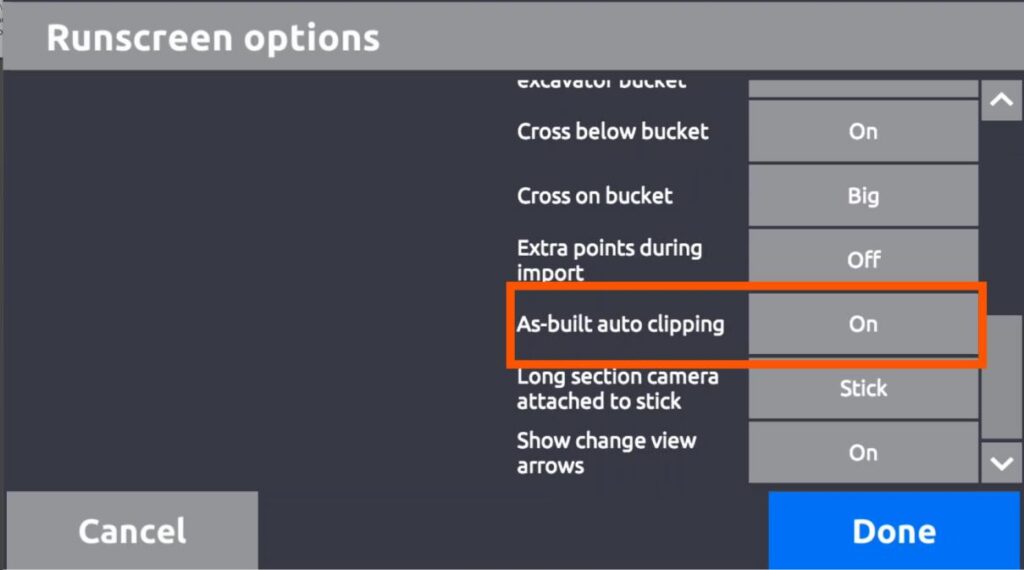The height and width of the screenshot is (570, 1024).
Task: Turn off As-built auto clipping
Action: click(x=863, y=324)
